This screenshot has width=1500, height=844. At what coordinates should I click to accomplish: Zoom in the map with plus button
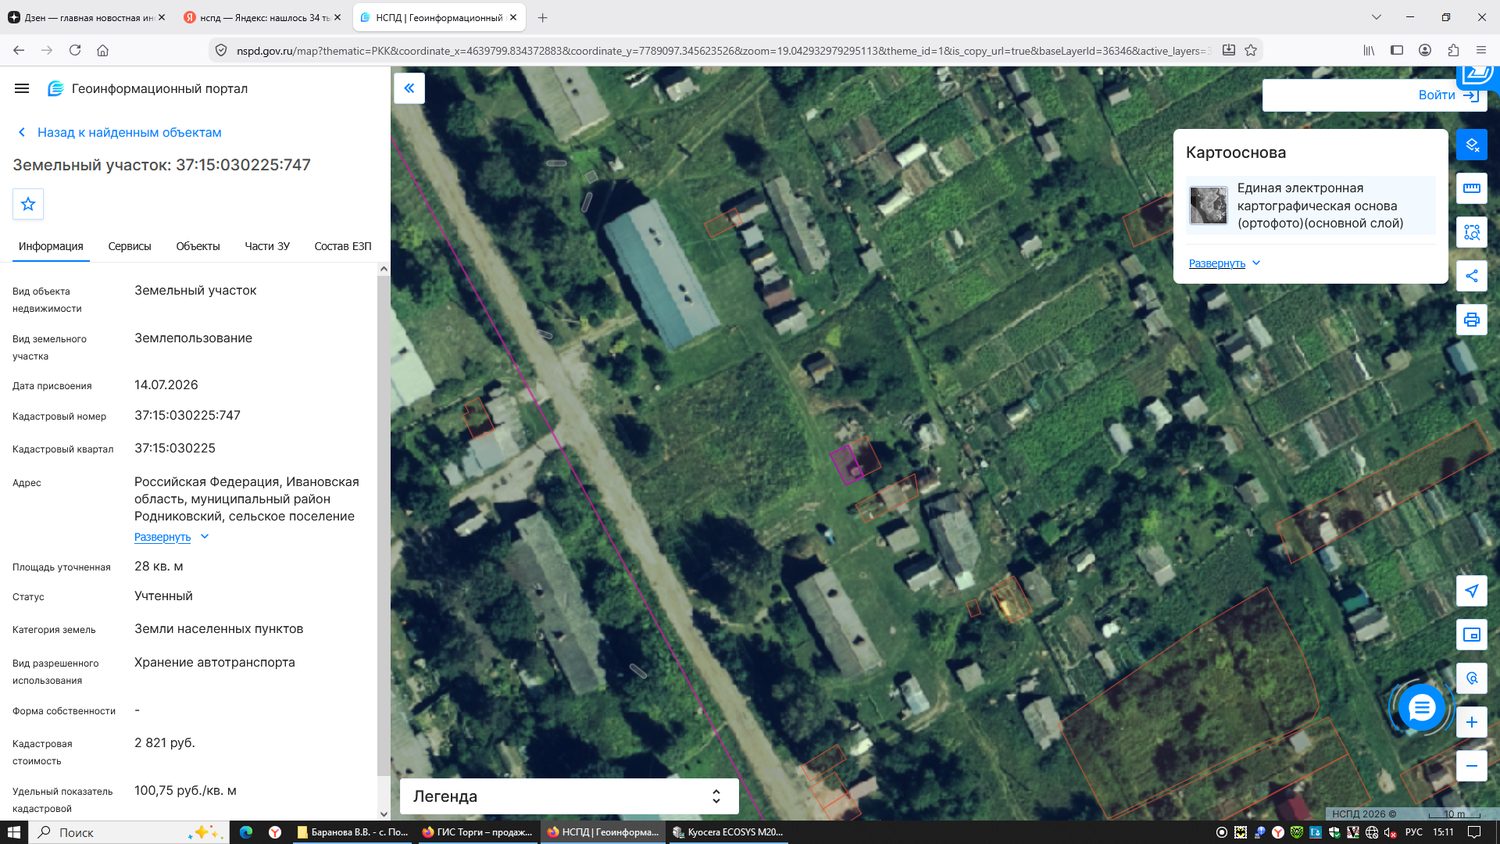[x=1472, y=722]
